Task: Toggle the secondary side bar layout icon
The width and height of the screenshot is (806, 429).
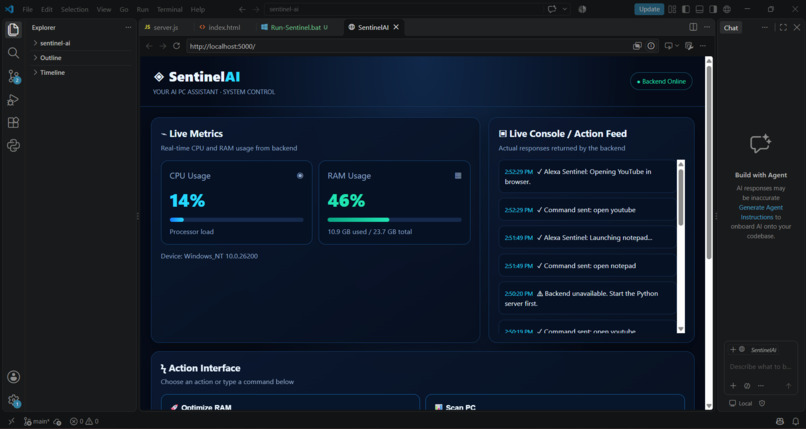Action: click(x=713, y=9)
